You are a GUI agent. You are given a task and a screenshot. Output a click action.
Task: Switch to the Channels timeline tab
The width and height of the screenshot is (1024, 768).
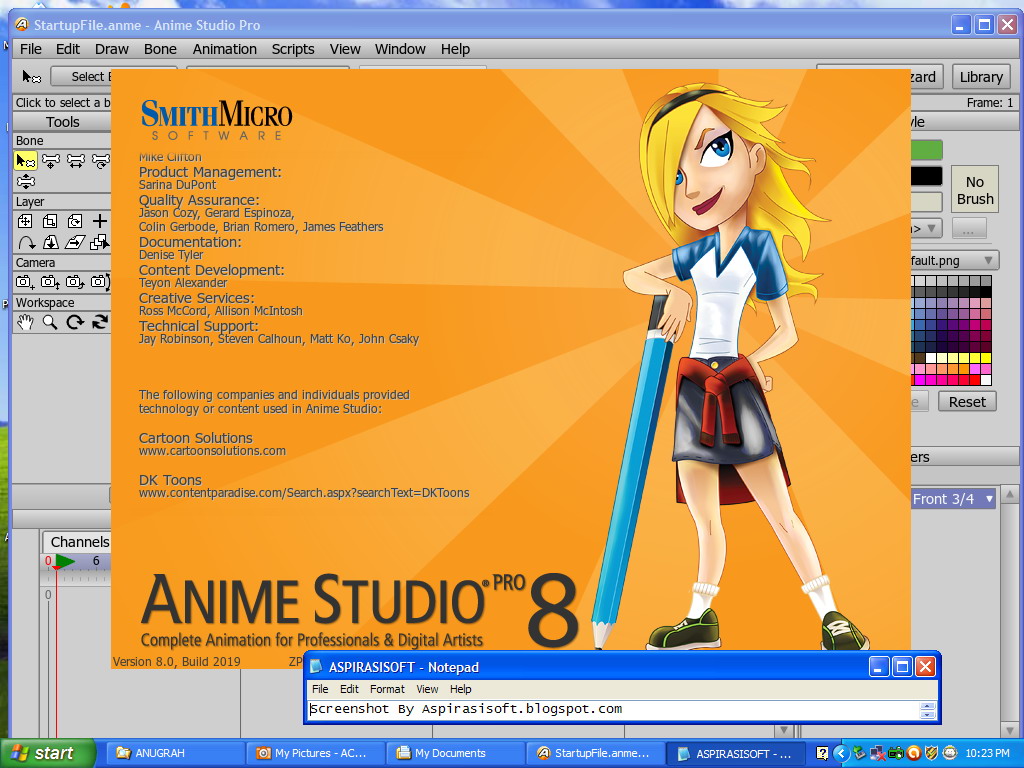coord(78,542)
